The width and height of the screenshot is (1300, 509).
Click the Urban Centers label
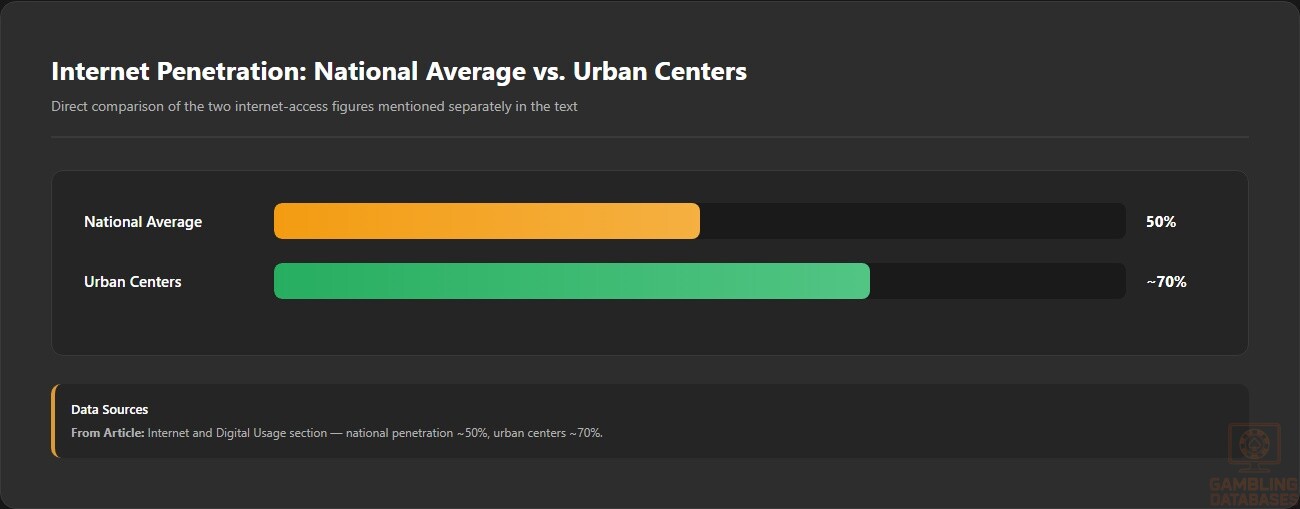tap(133, 282)
